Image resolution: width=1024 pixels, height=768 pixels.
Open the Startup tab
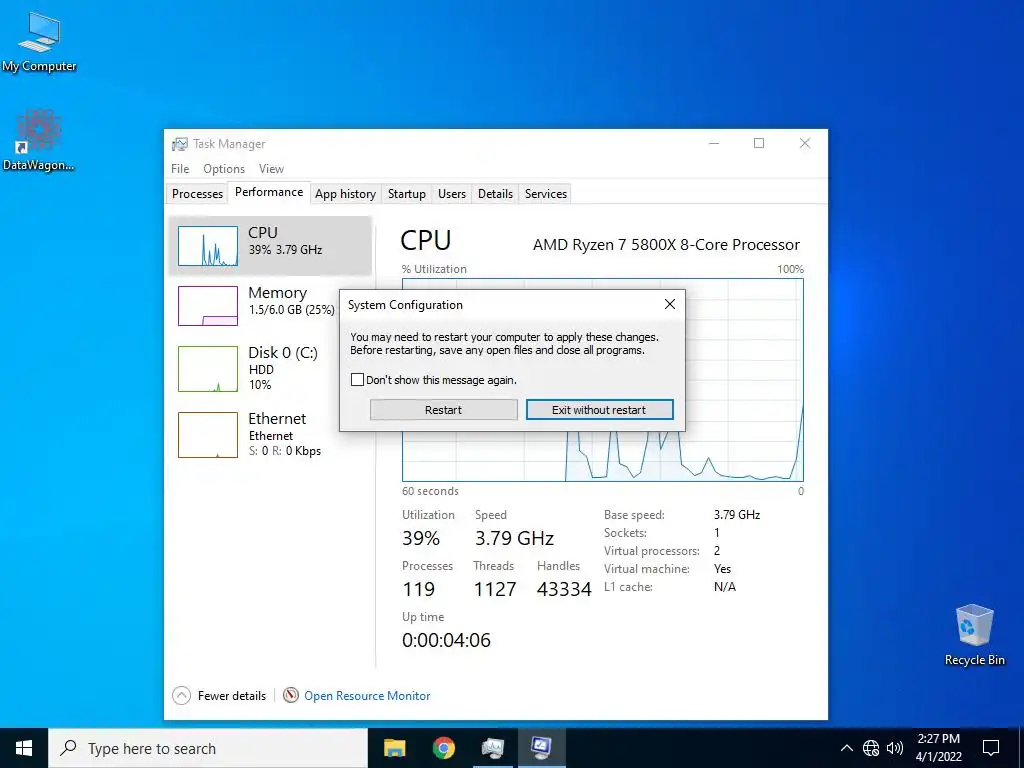pyautogui.click(x=407, y=194)
